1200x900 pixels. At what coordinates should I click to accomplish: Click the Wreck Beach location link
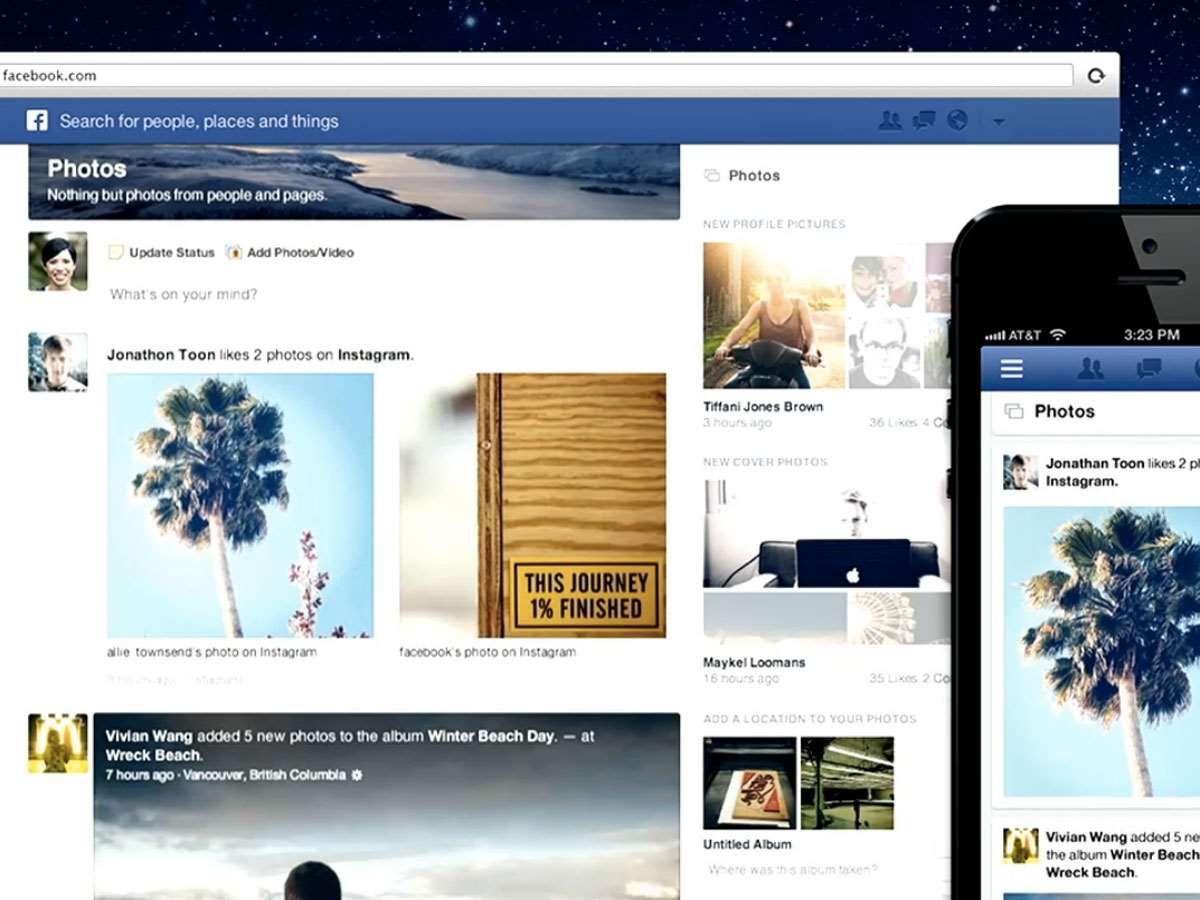pos(153,755)
